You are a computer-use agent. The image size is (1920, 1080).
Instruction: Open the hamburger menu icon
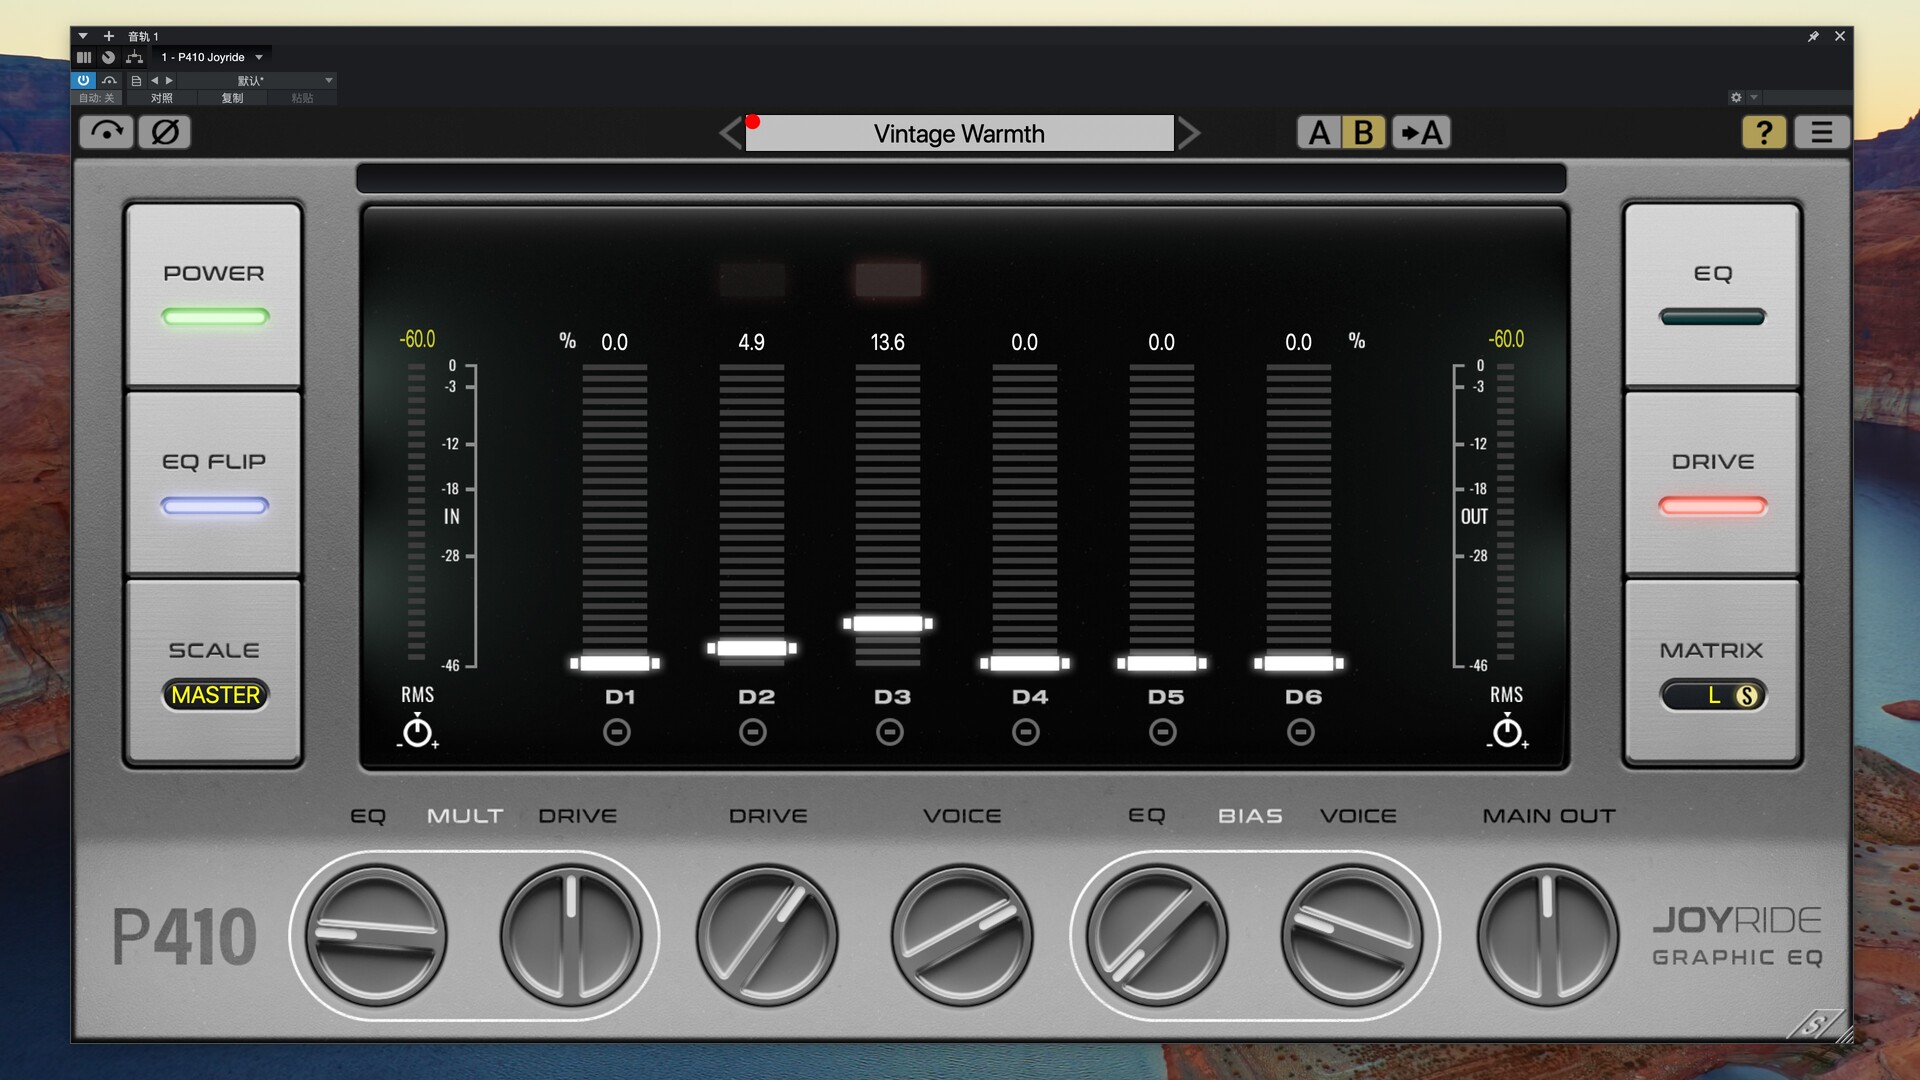1821,132
